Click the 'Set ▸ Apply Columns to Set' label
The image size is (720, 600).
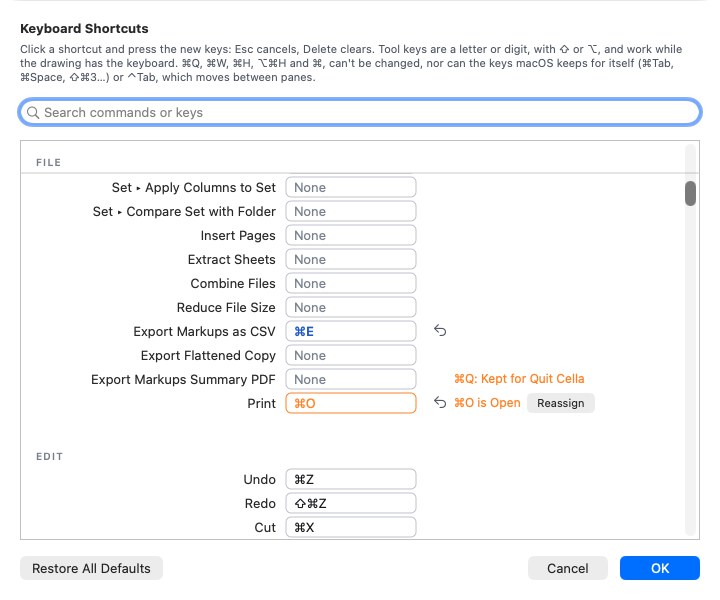point(193,187)
